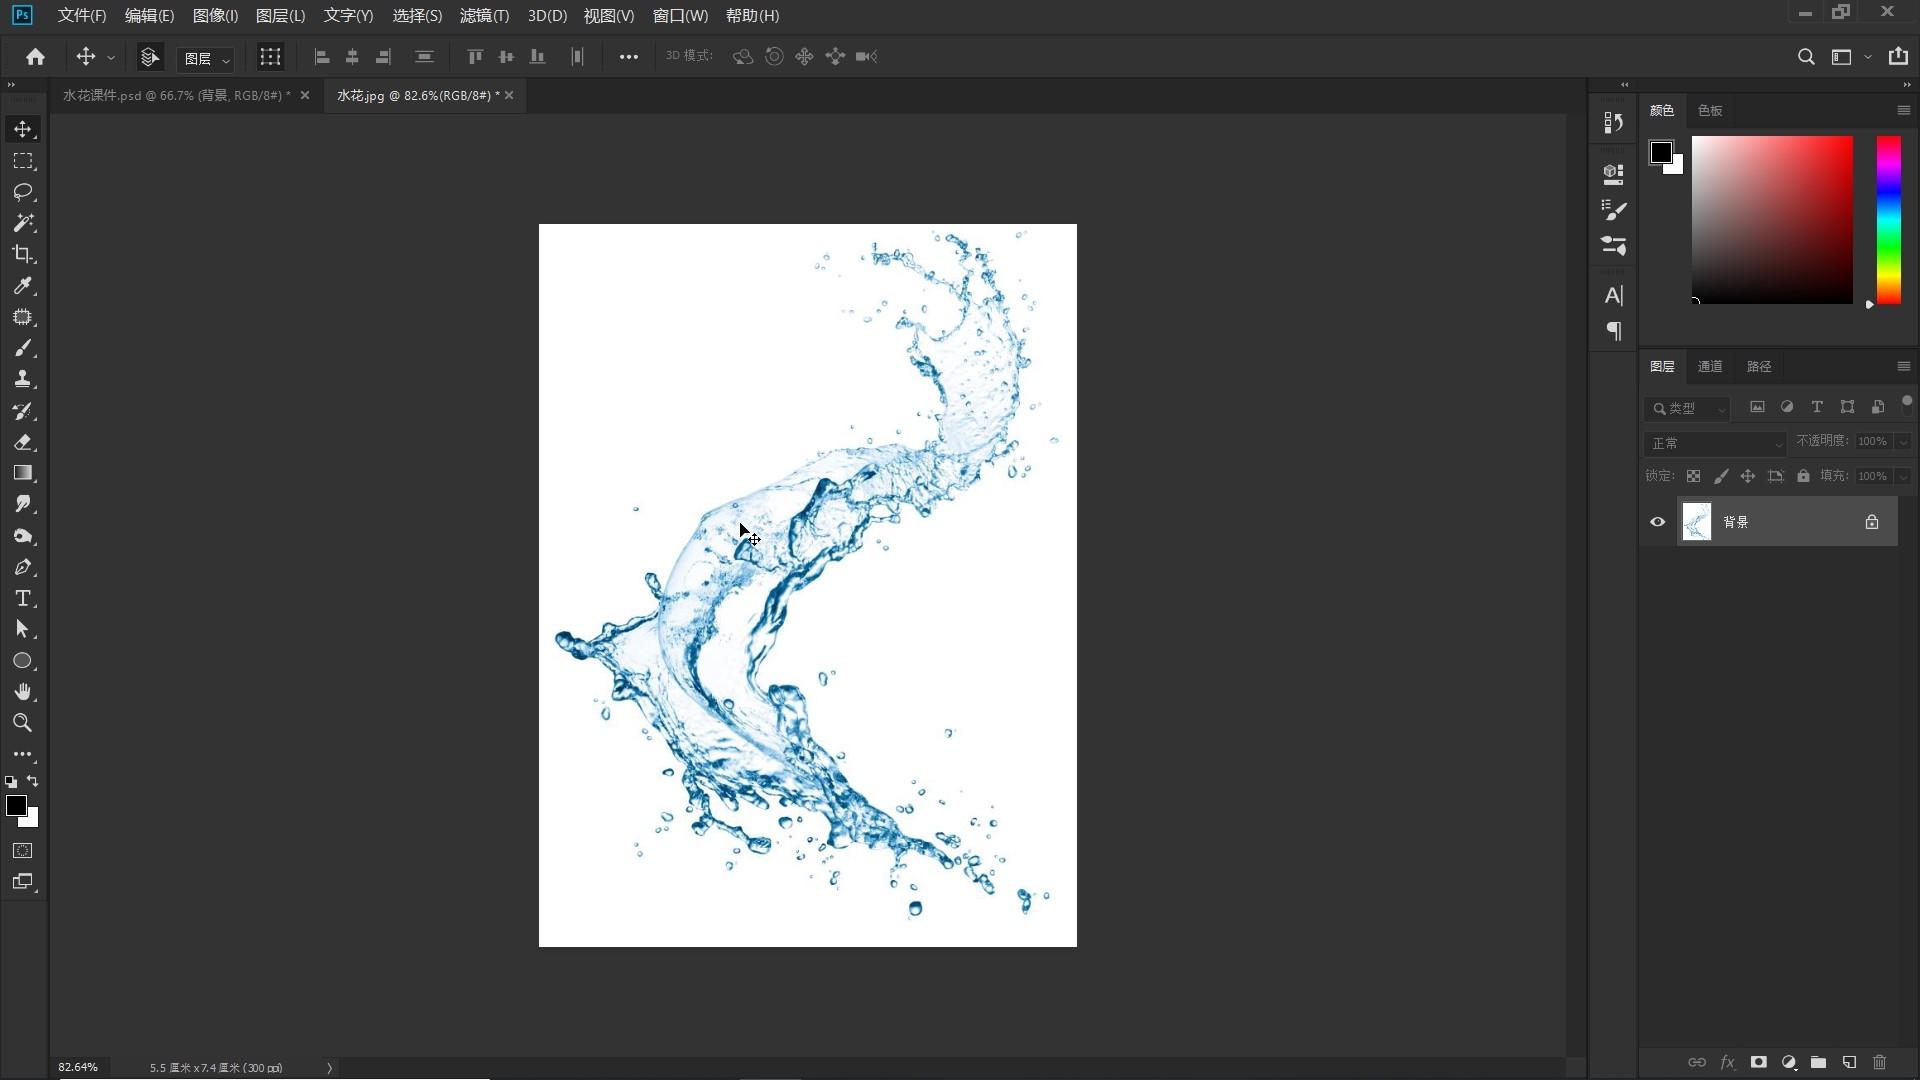
Task: Reset default foreground and background colors
Action: click(x=11, y=782)
